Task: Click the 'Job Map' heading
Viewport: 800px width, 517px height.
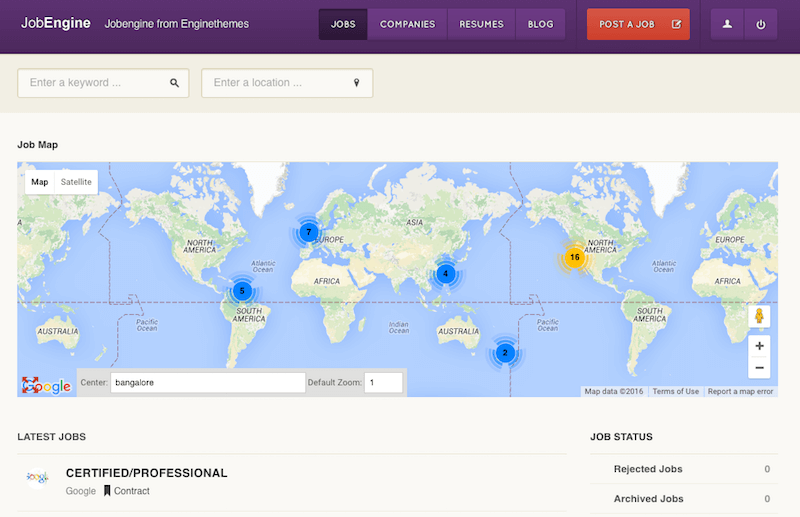Action: 38,144
